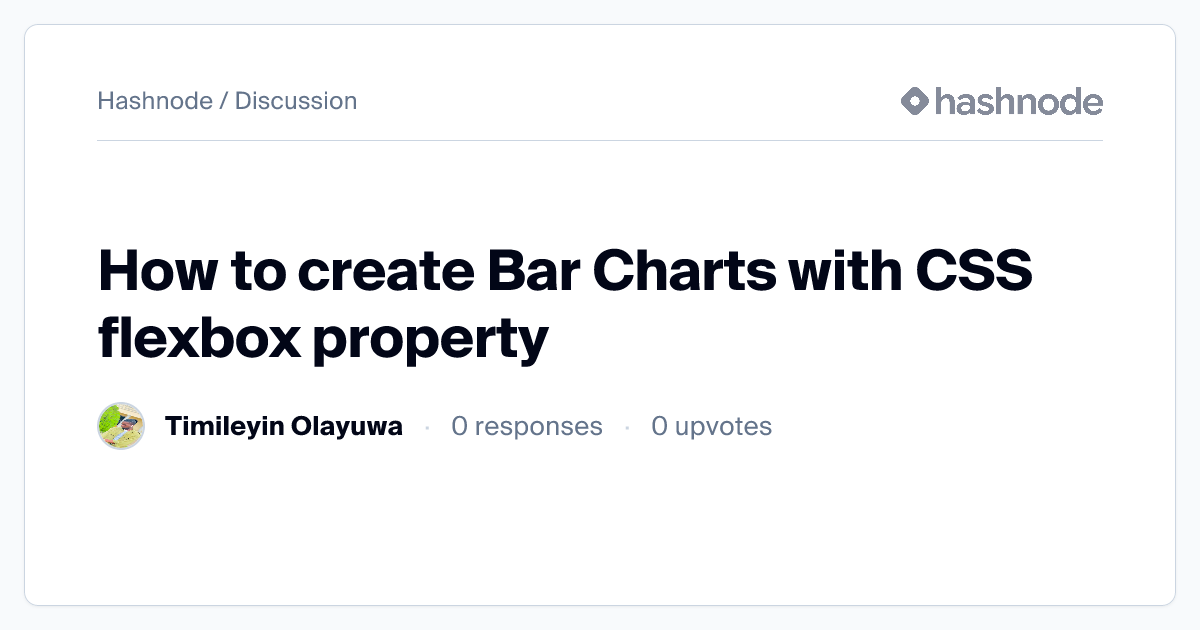Viewport: 1200px width, 630px height.
Task: Click the dot separator before "0 upvotes"
Action: [x=627, y=427]
